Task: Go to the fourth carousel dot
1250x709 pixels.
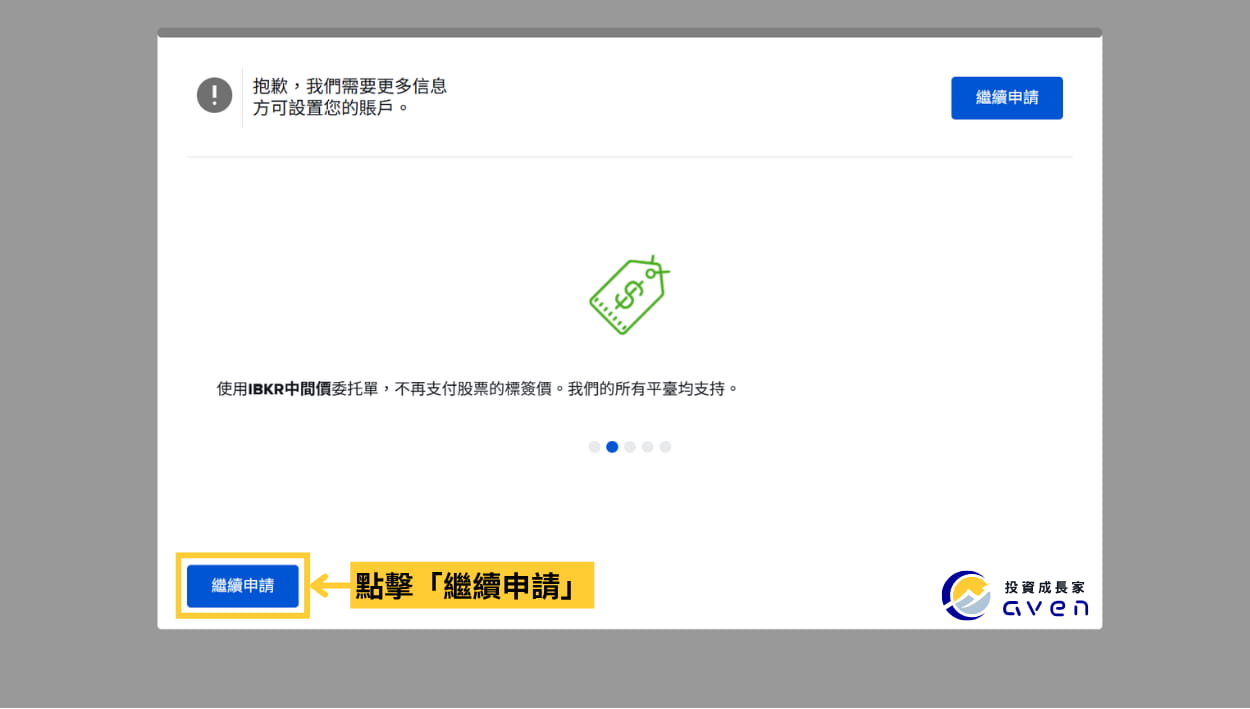Action: pyautogui.click(x=647, y=447)
